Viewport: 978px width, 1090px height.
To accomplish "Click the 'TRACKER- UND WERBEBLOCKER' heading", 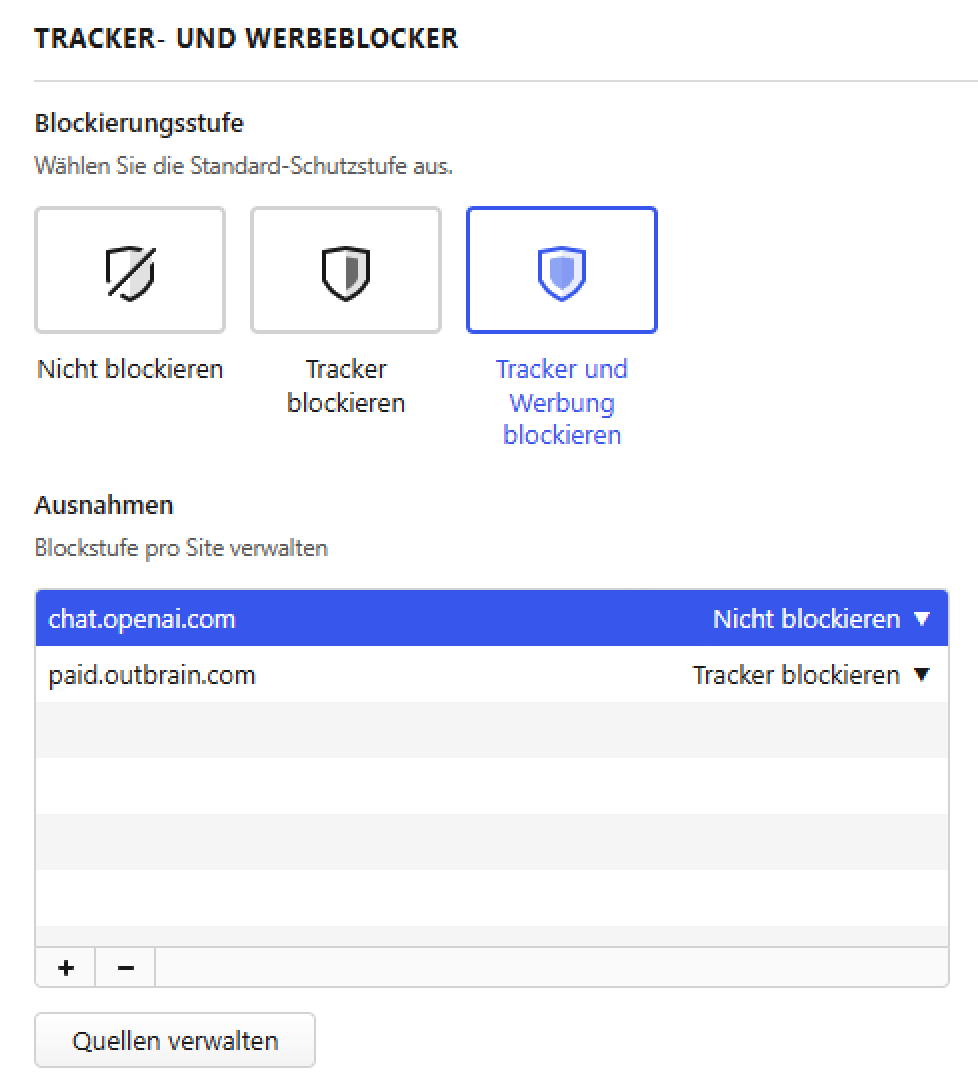I will (246, 39).
